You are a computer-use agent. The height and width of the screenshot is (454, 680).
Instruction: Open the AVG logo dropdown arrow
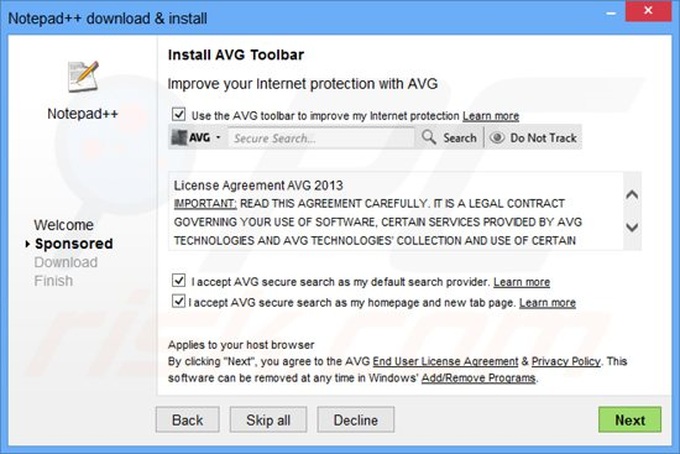218,137
